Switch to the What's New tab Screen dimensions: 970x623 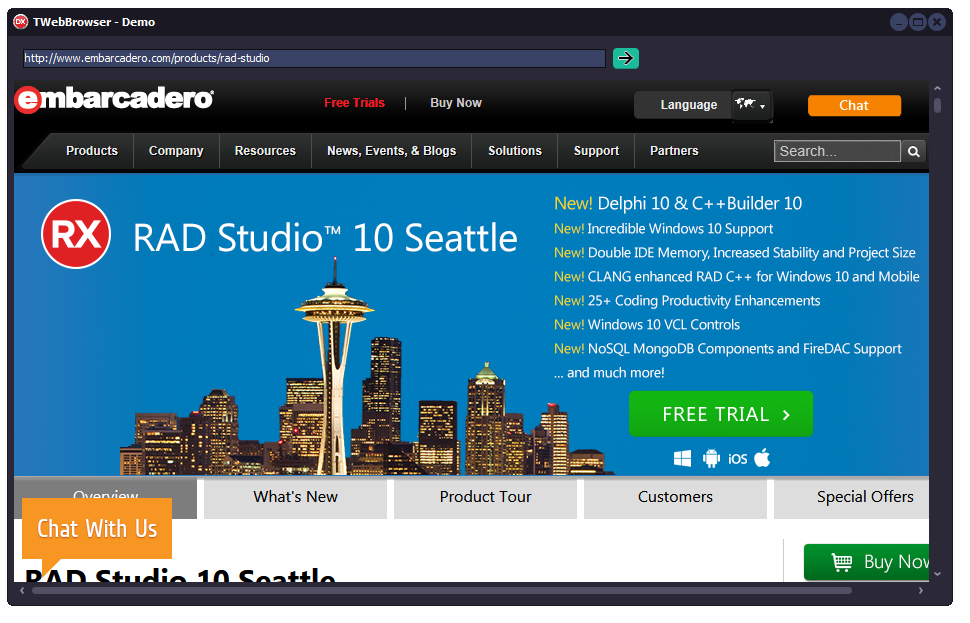pyautogui.click(x=295, y=497)
